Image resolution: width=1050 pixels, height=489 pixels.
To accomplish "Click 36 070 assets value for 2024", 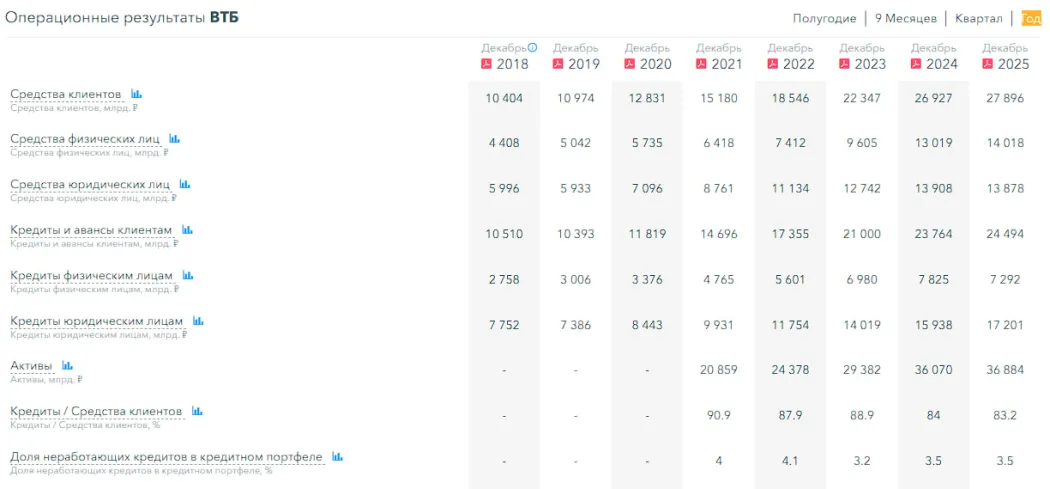I will pos(933,370).
